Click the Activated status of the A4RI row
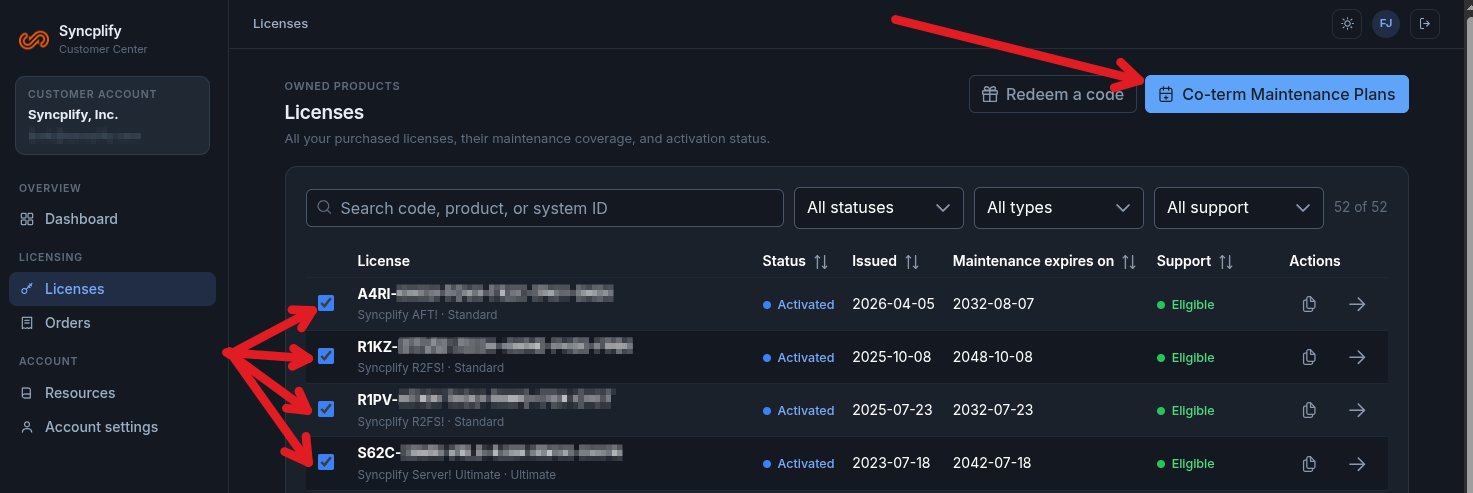The image size is (1473, 493). [x=798, y=305]
